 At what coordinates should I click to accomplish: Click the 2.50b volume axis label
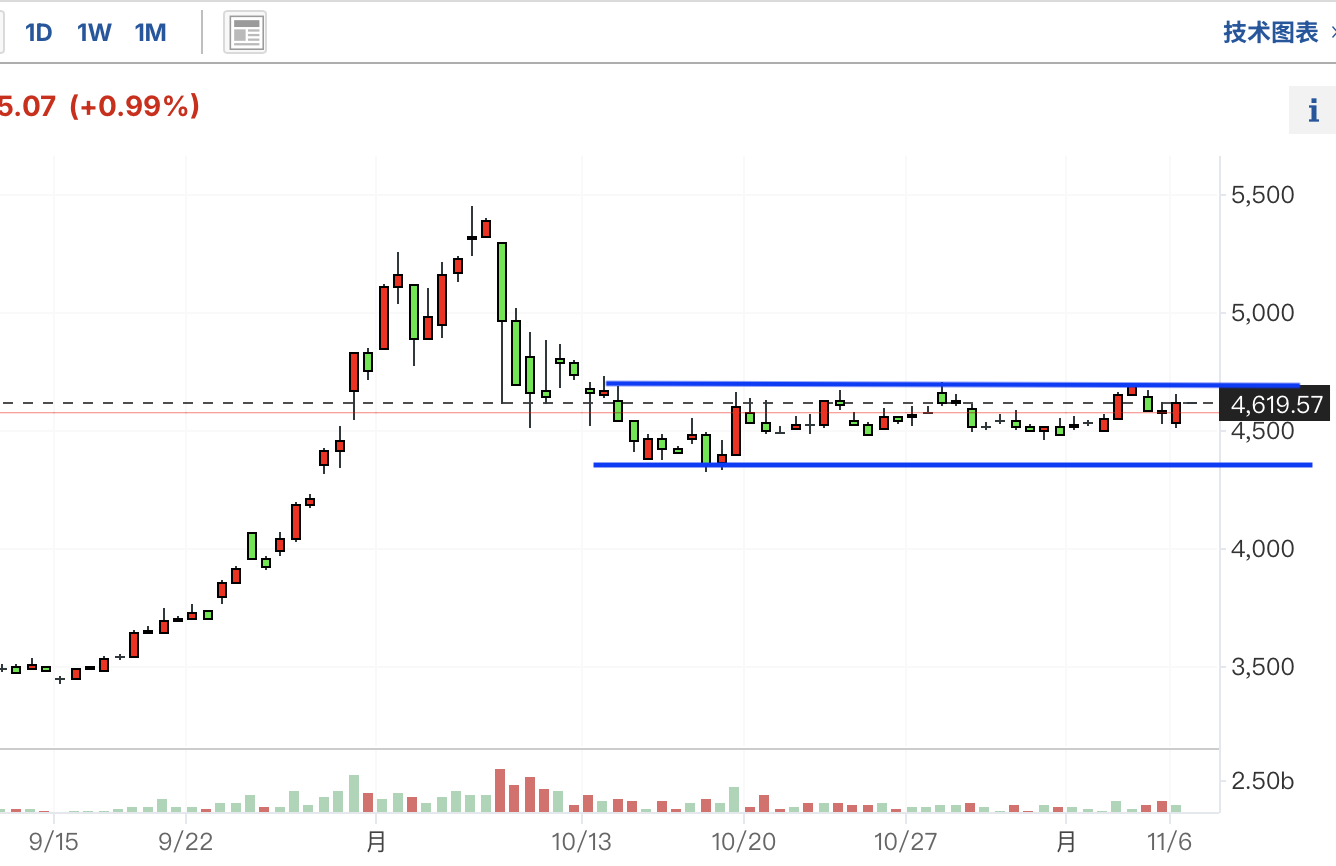click(1264, 780)
